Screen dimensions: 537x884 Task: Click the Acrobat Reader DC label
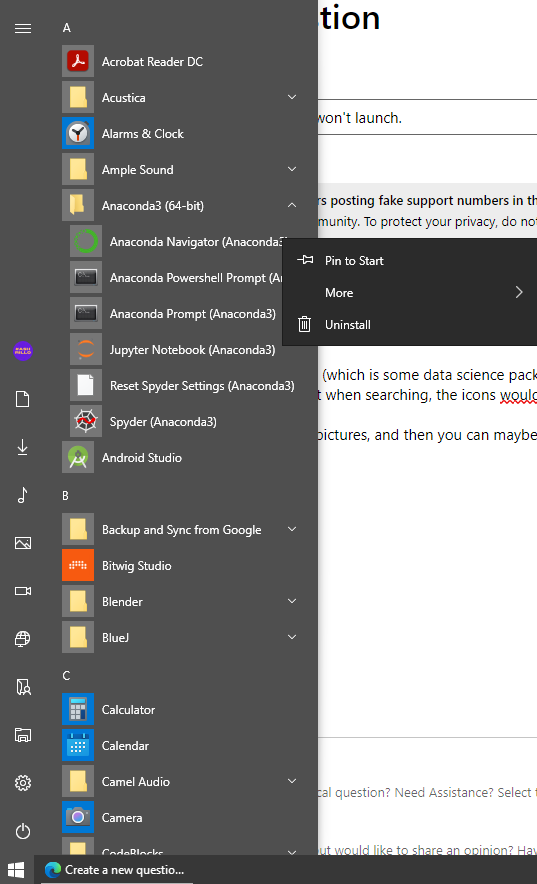[153, 62]
